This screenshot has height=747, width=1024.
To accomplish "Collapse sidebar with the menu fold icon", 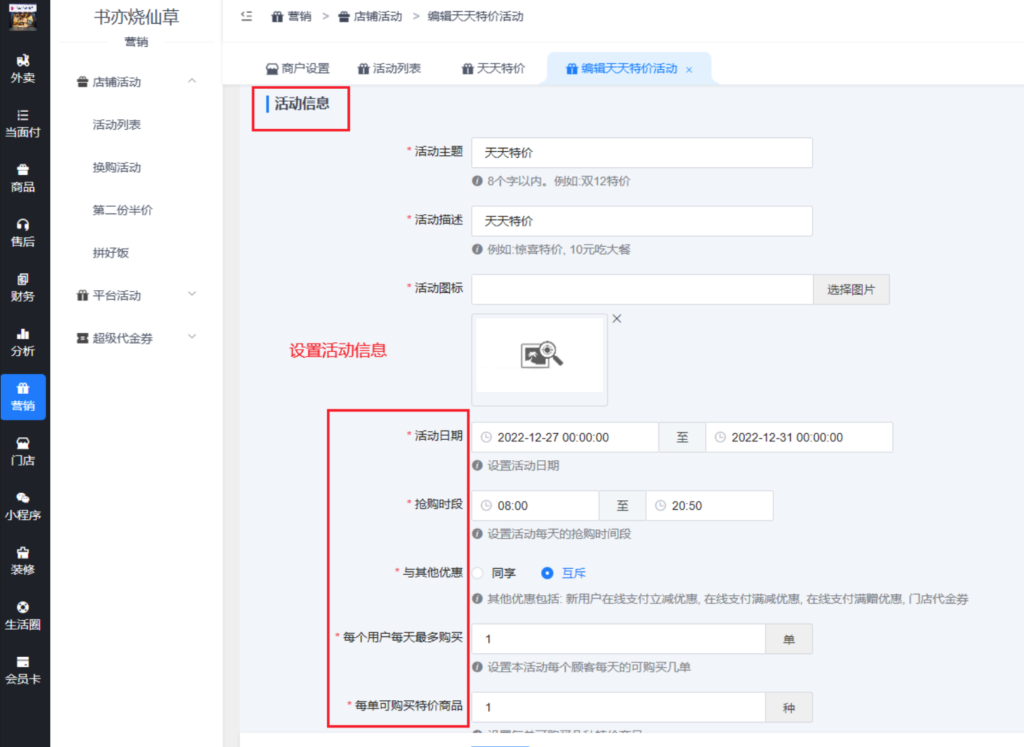I will (246, 17).
